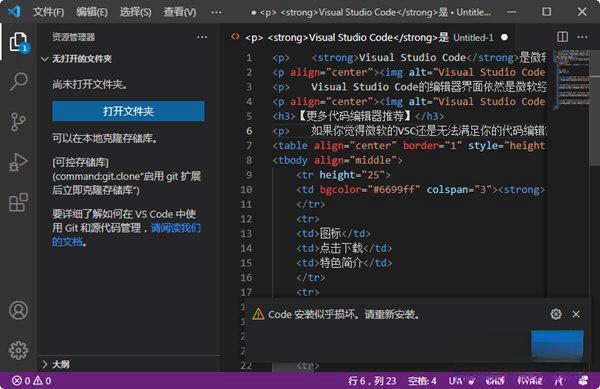Close the unsaved Untitled-1 tab dot
This screenshot has height=389, width=600.
click(504, 37)
